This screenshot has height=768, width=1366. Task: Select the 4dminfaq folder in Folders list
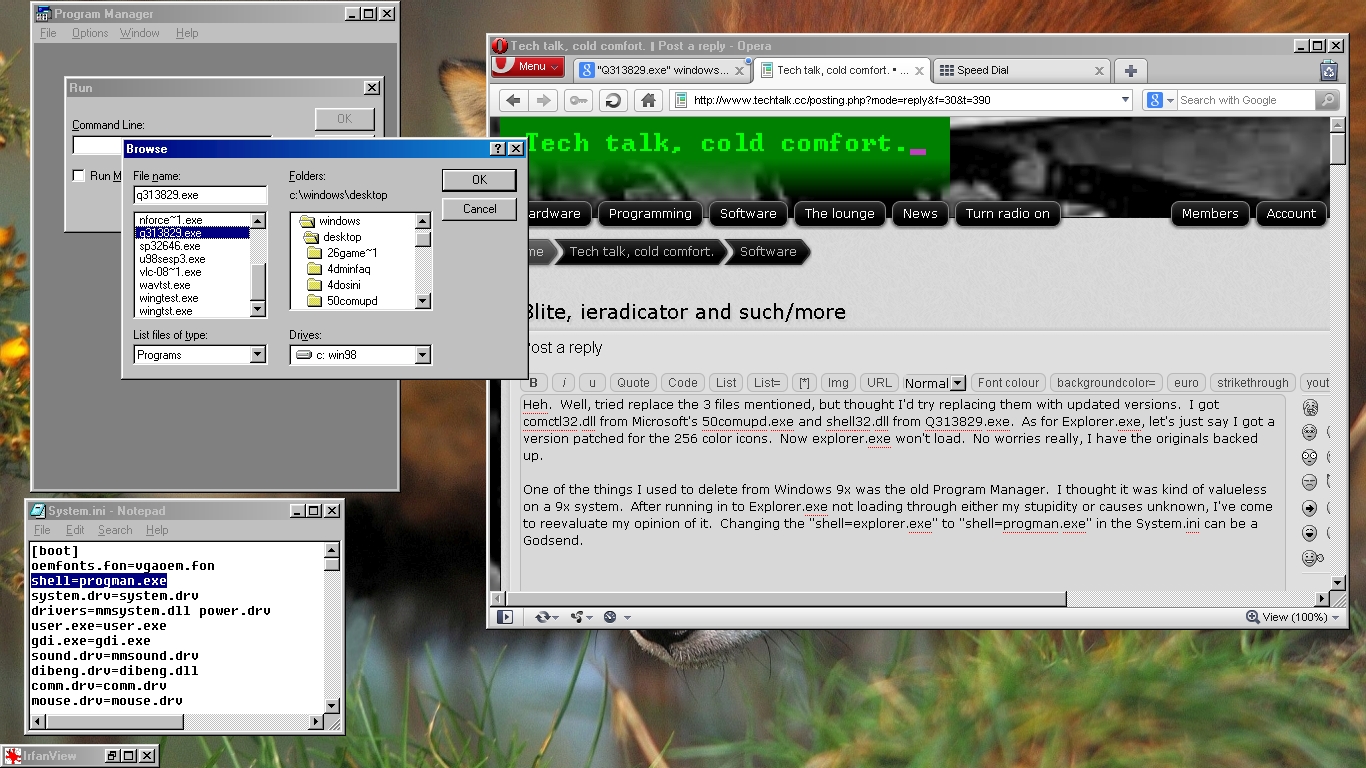(348, 269)
